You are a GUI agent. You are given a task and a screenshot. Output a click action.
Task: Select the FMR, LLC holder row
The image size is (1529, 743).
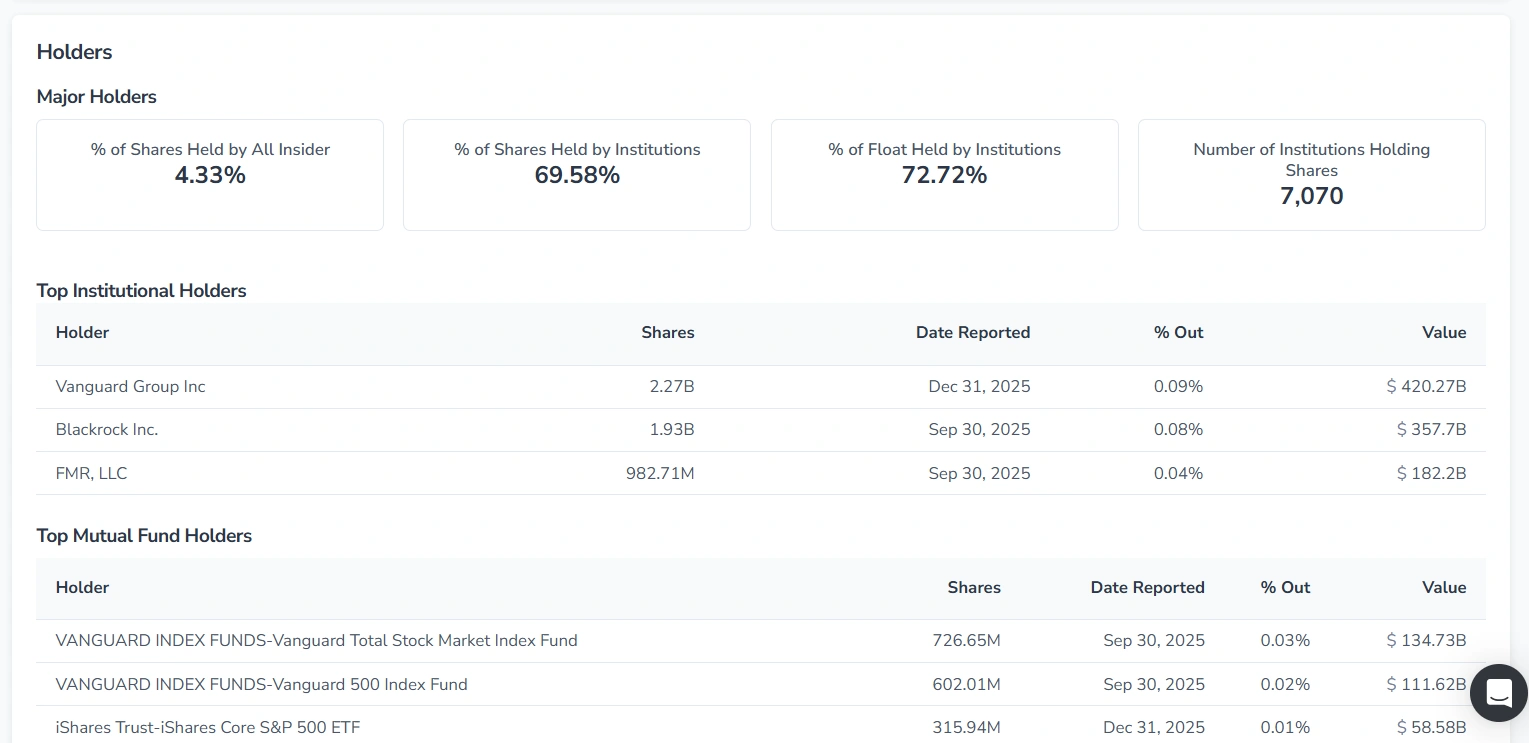pos(91,473)
